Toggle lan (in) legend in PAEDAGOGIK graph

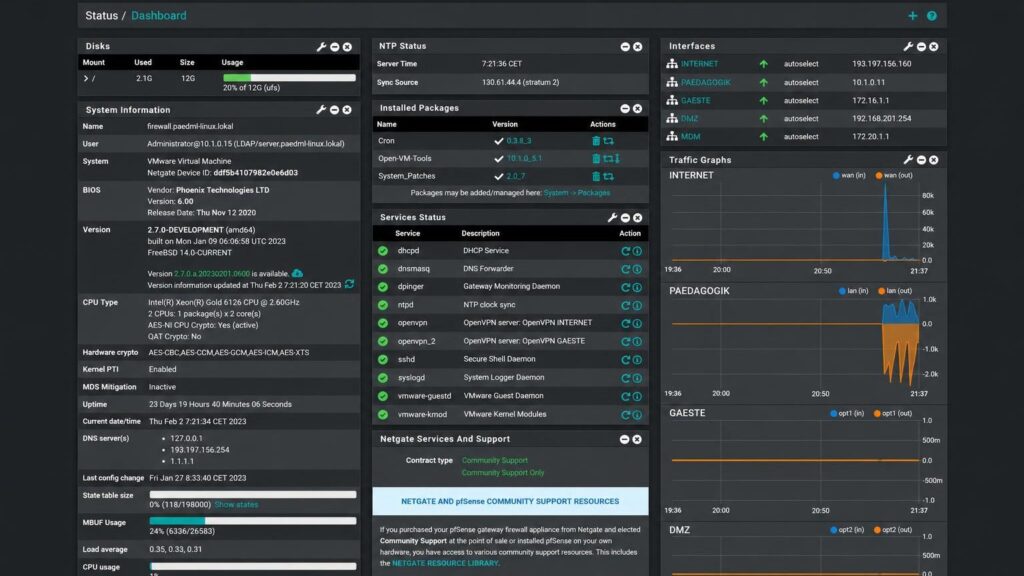pos(854,291)
